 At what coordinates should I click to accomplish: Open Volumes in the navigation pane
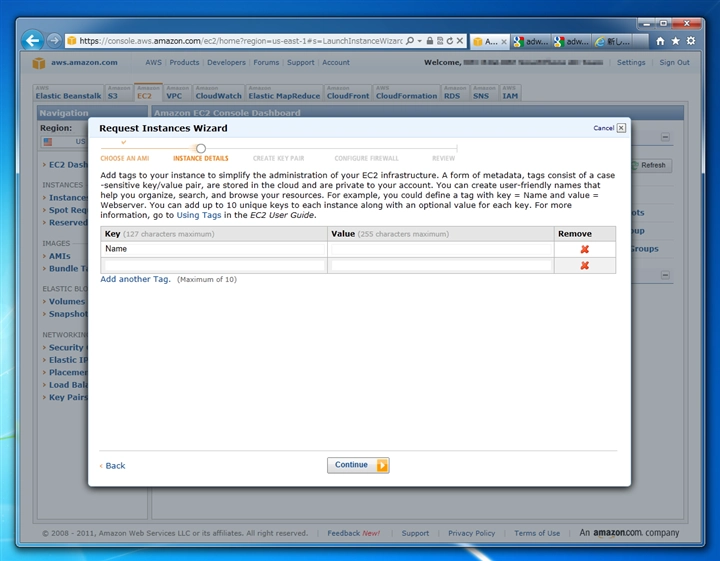(x=67, y=302)
